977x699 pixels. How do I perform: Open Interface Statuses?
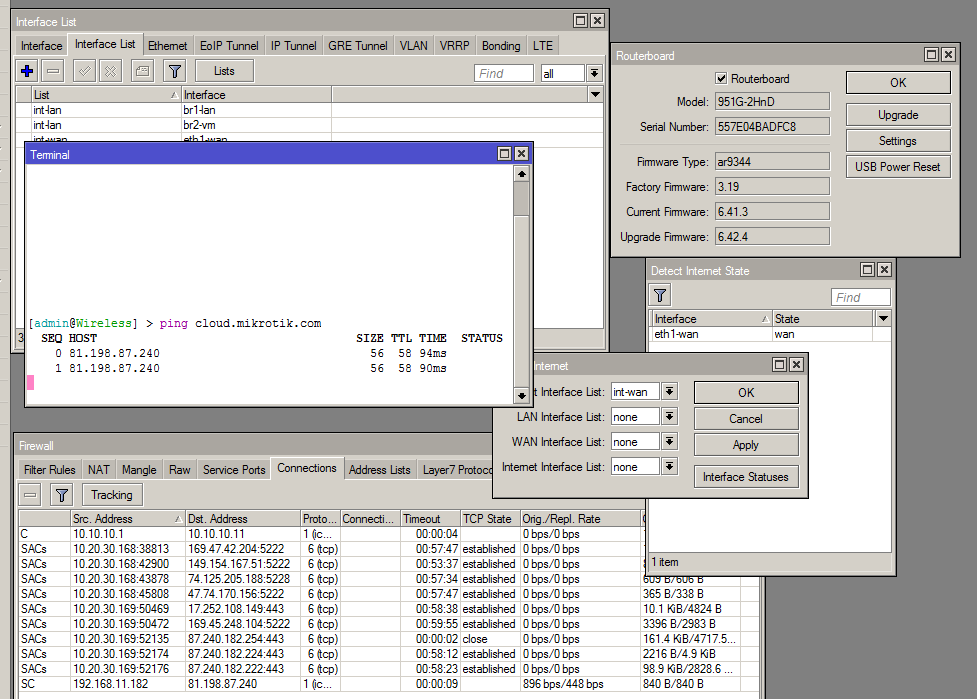(746, 477)
